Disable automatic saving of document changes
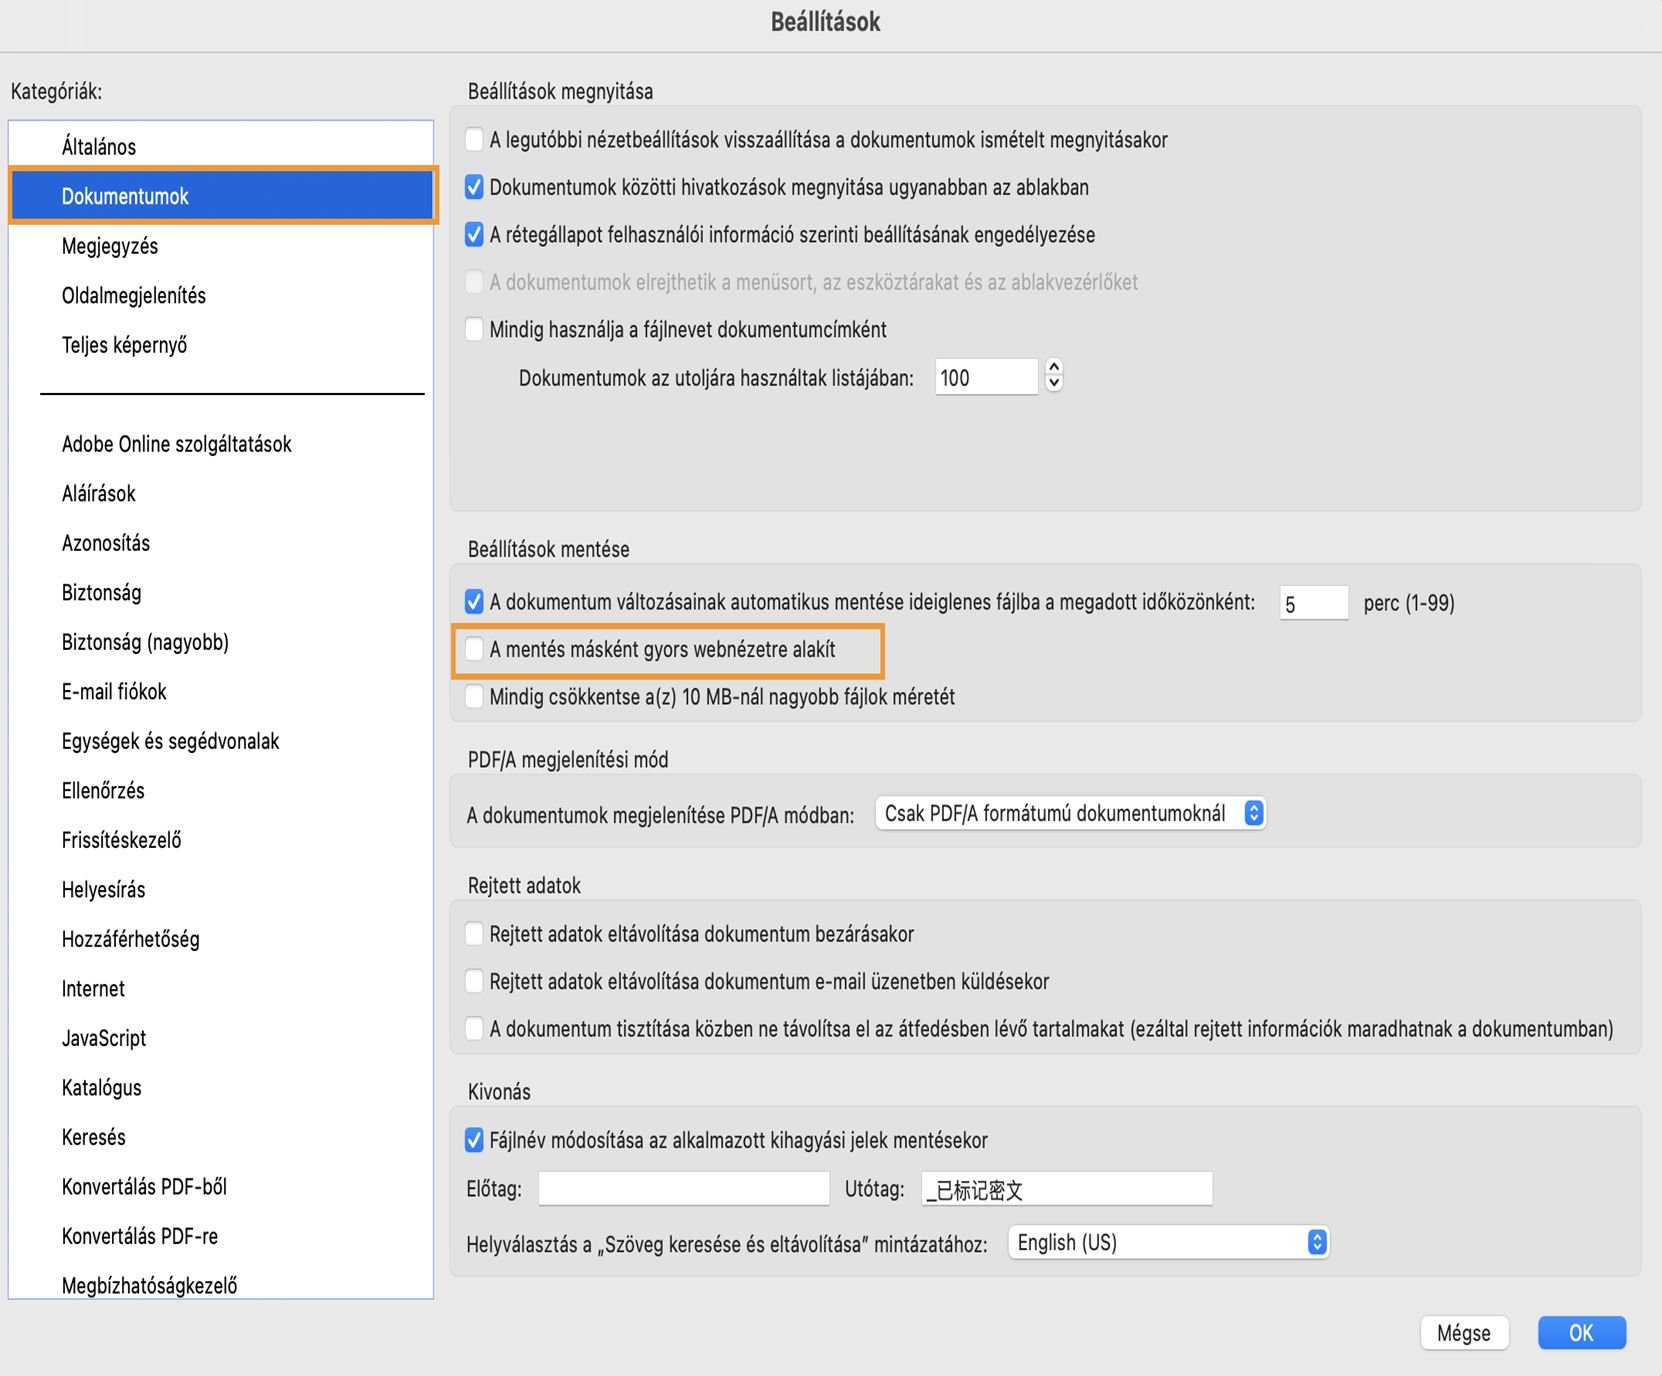1662x1376 pixels. tap(475, 602)
